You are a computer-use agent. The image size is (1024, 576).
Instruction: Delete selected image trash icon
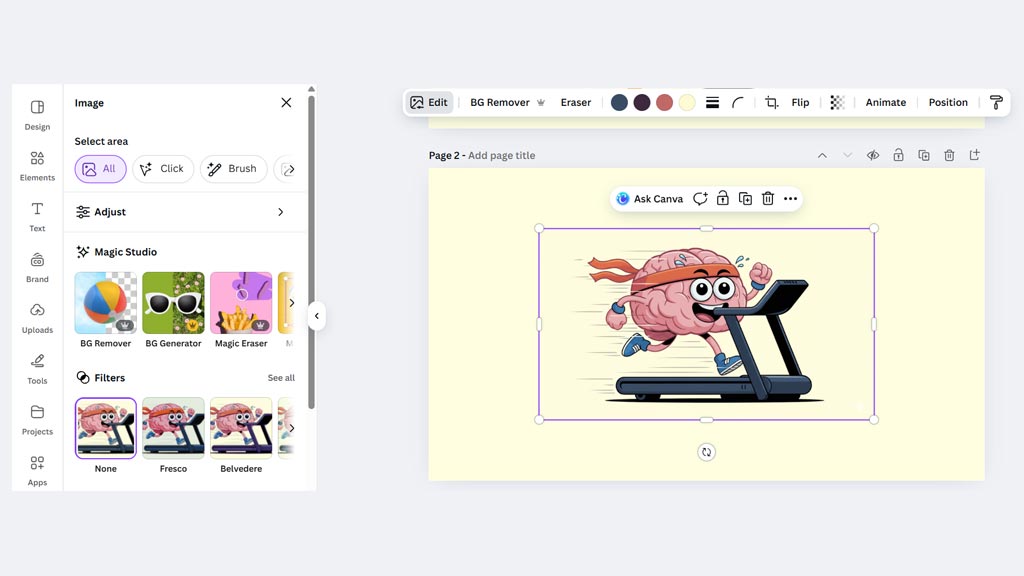[768, 199]
